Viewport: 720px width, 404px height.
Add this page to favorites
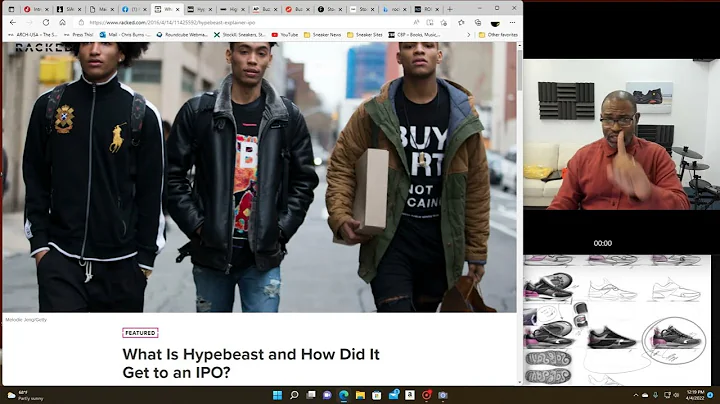[444, 22]
